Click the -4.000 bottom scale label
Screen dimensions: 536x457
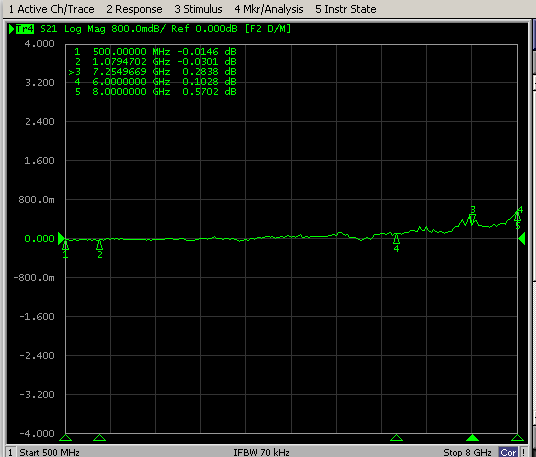click(x=37, y=433)
